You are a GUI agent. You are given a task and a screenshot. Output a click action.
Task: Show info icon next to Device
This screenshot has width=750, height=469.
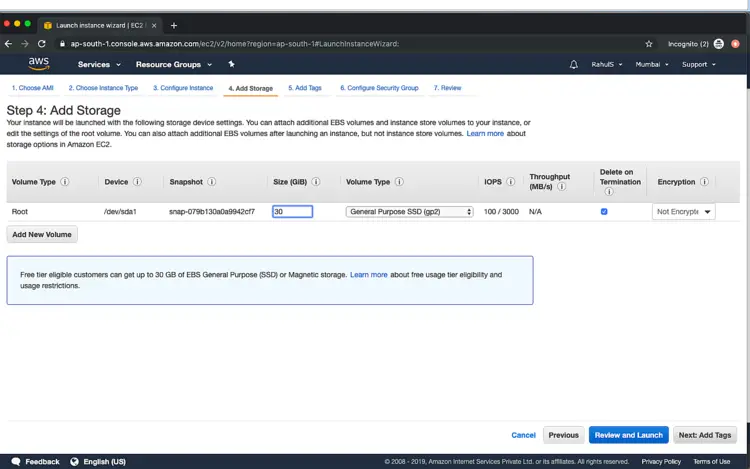137,182
